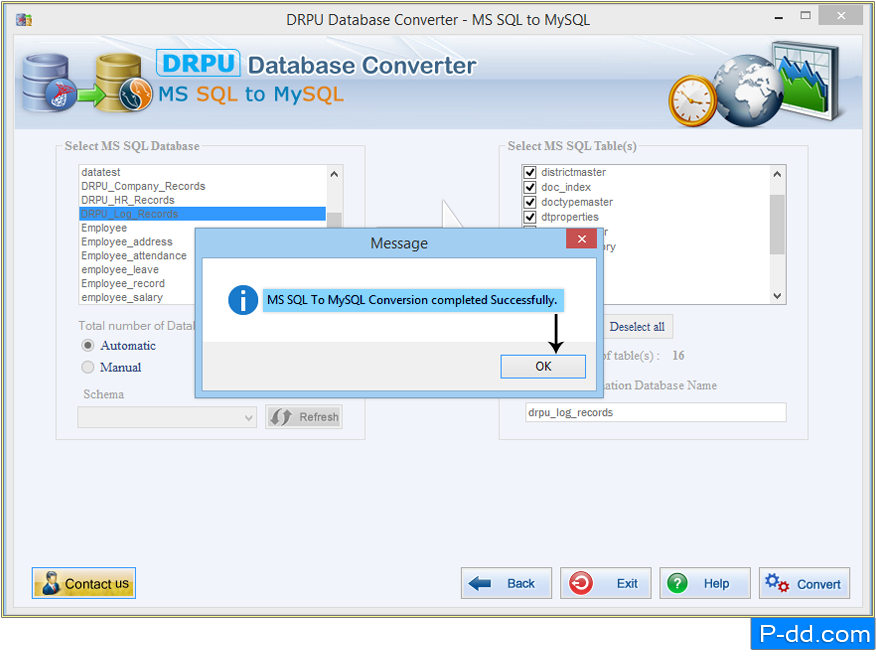Select Employee_address in database list
Screen dimensions: 876x658
point(127,242)
